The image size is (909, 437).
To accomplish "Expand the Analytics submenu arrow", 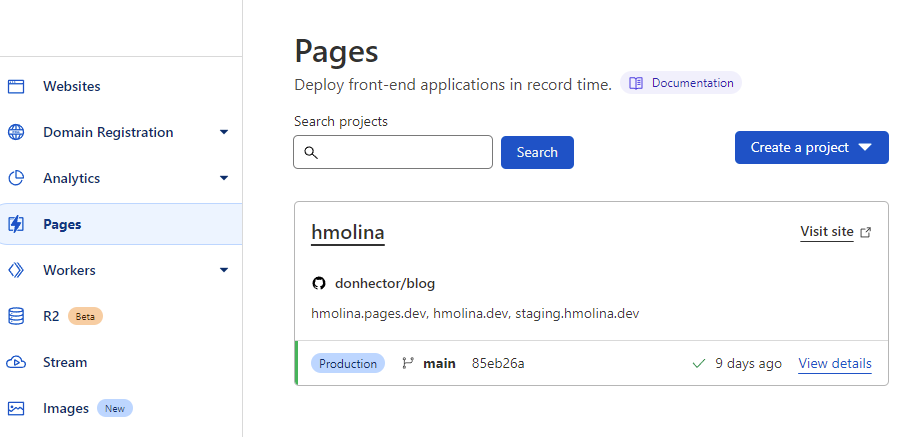I will coord(224,178).
